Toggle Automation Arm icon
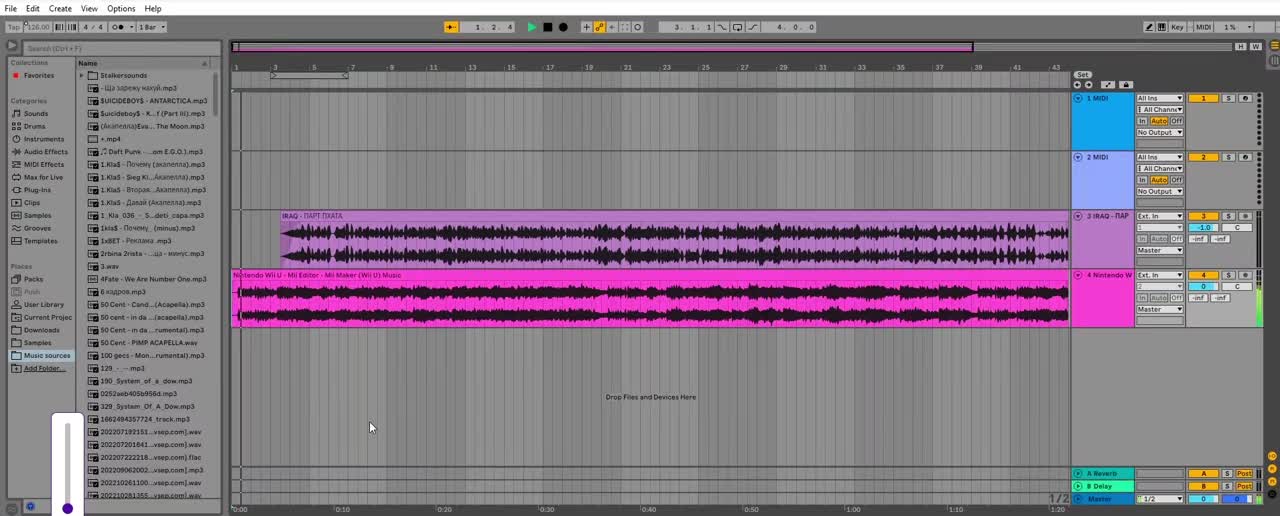The height and width of the screenshot is (516, 1280). point(599,27)
